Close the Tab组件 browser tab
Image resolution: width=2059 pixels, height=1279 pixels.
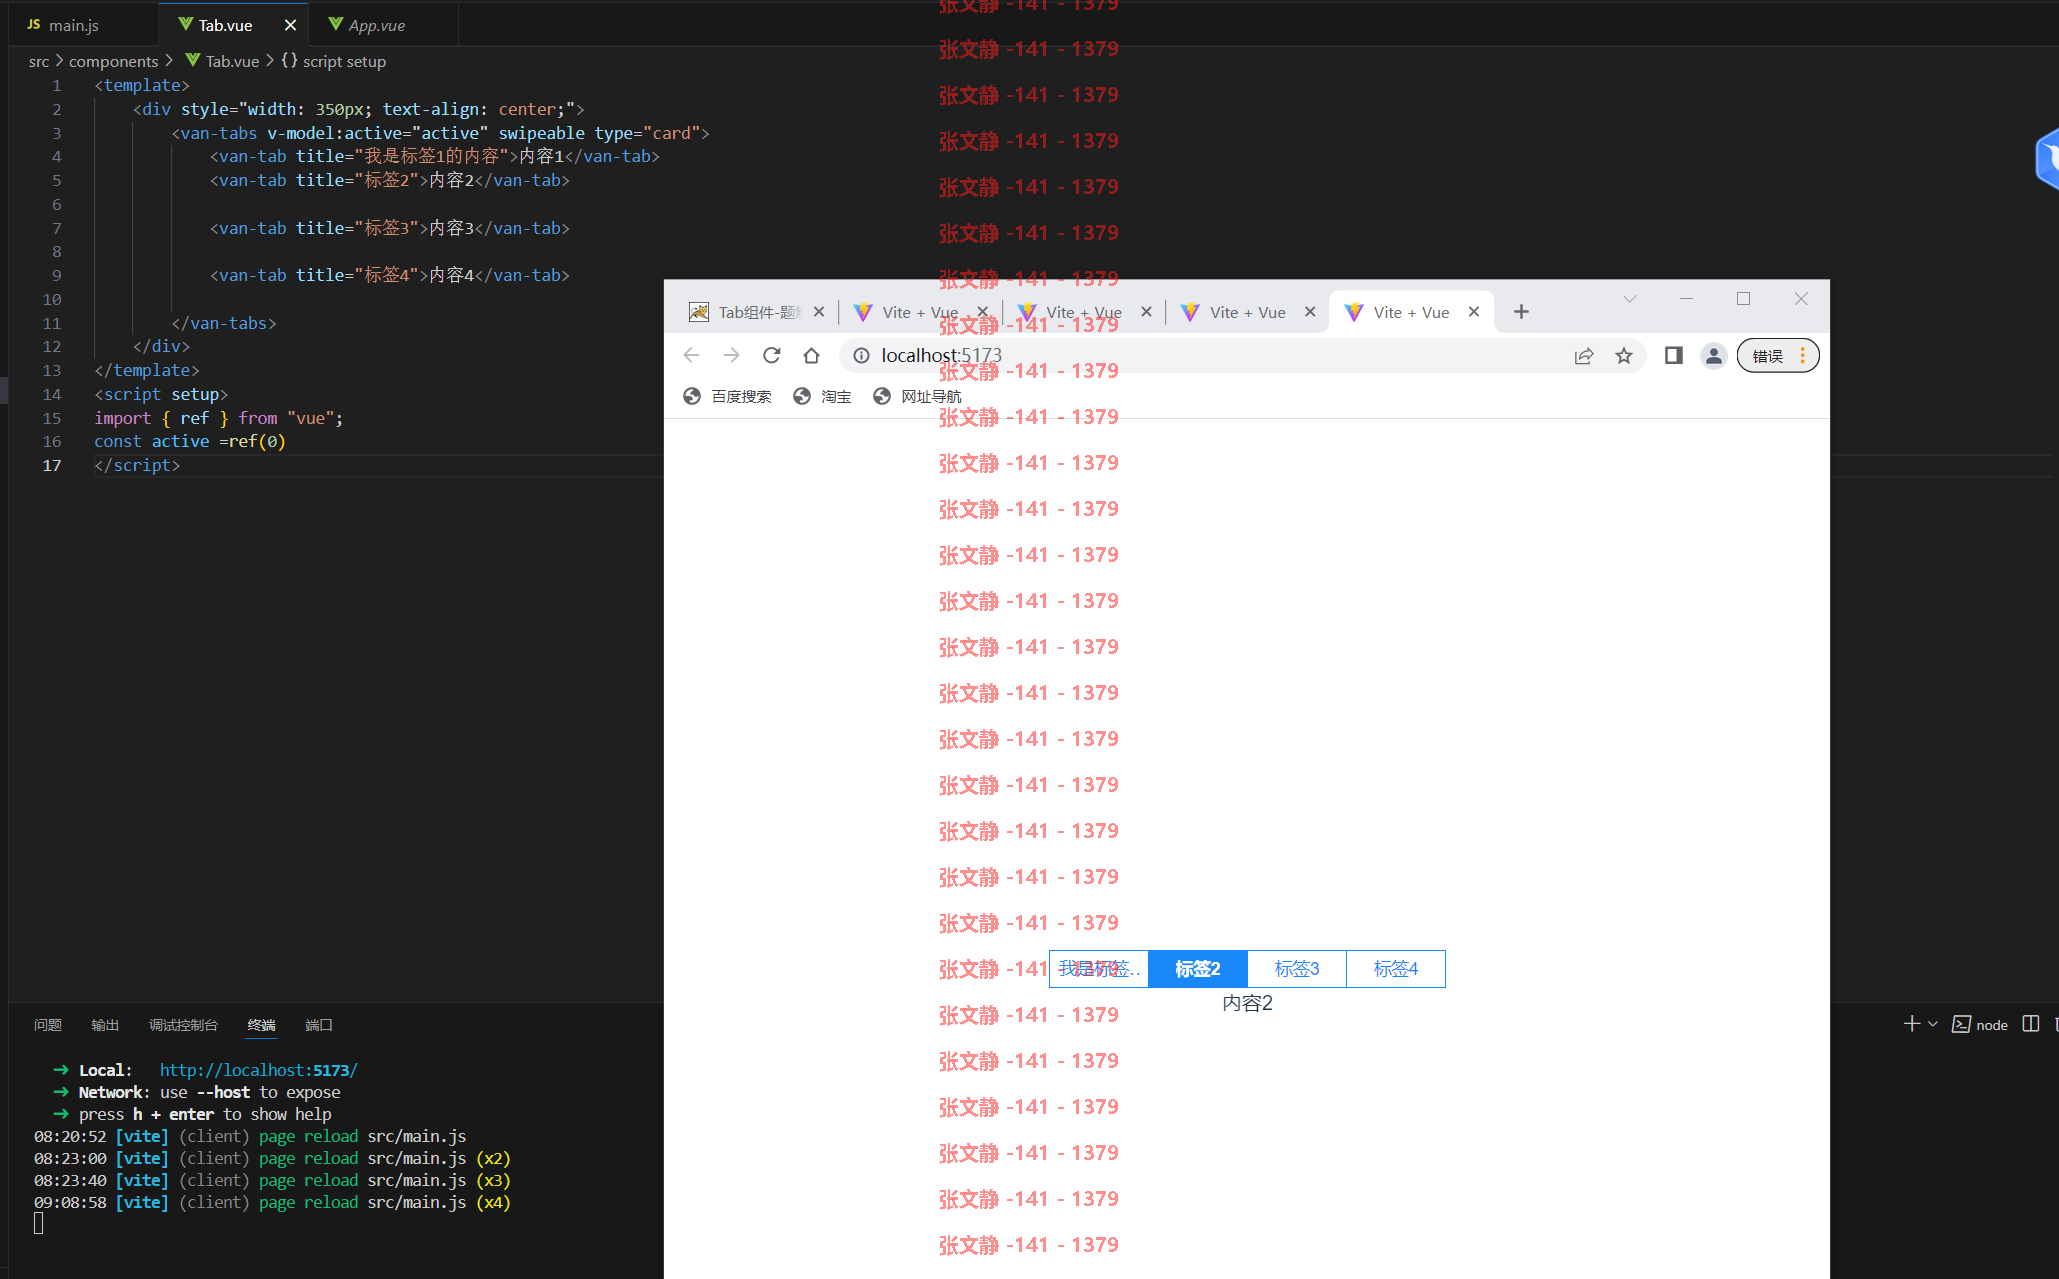pos(819,312)
